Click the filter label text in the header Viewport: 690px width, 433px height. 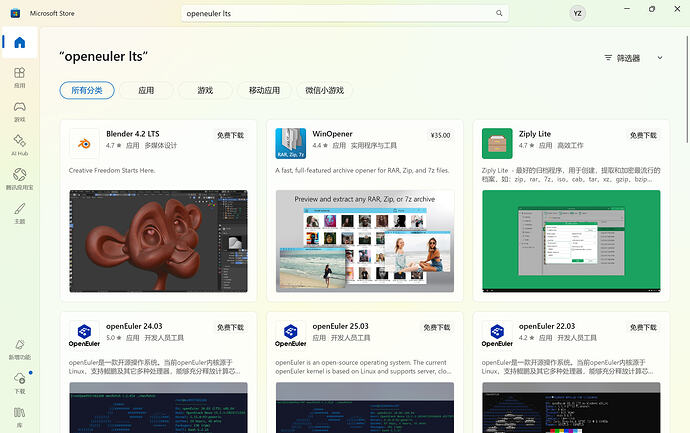(628, 58)
